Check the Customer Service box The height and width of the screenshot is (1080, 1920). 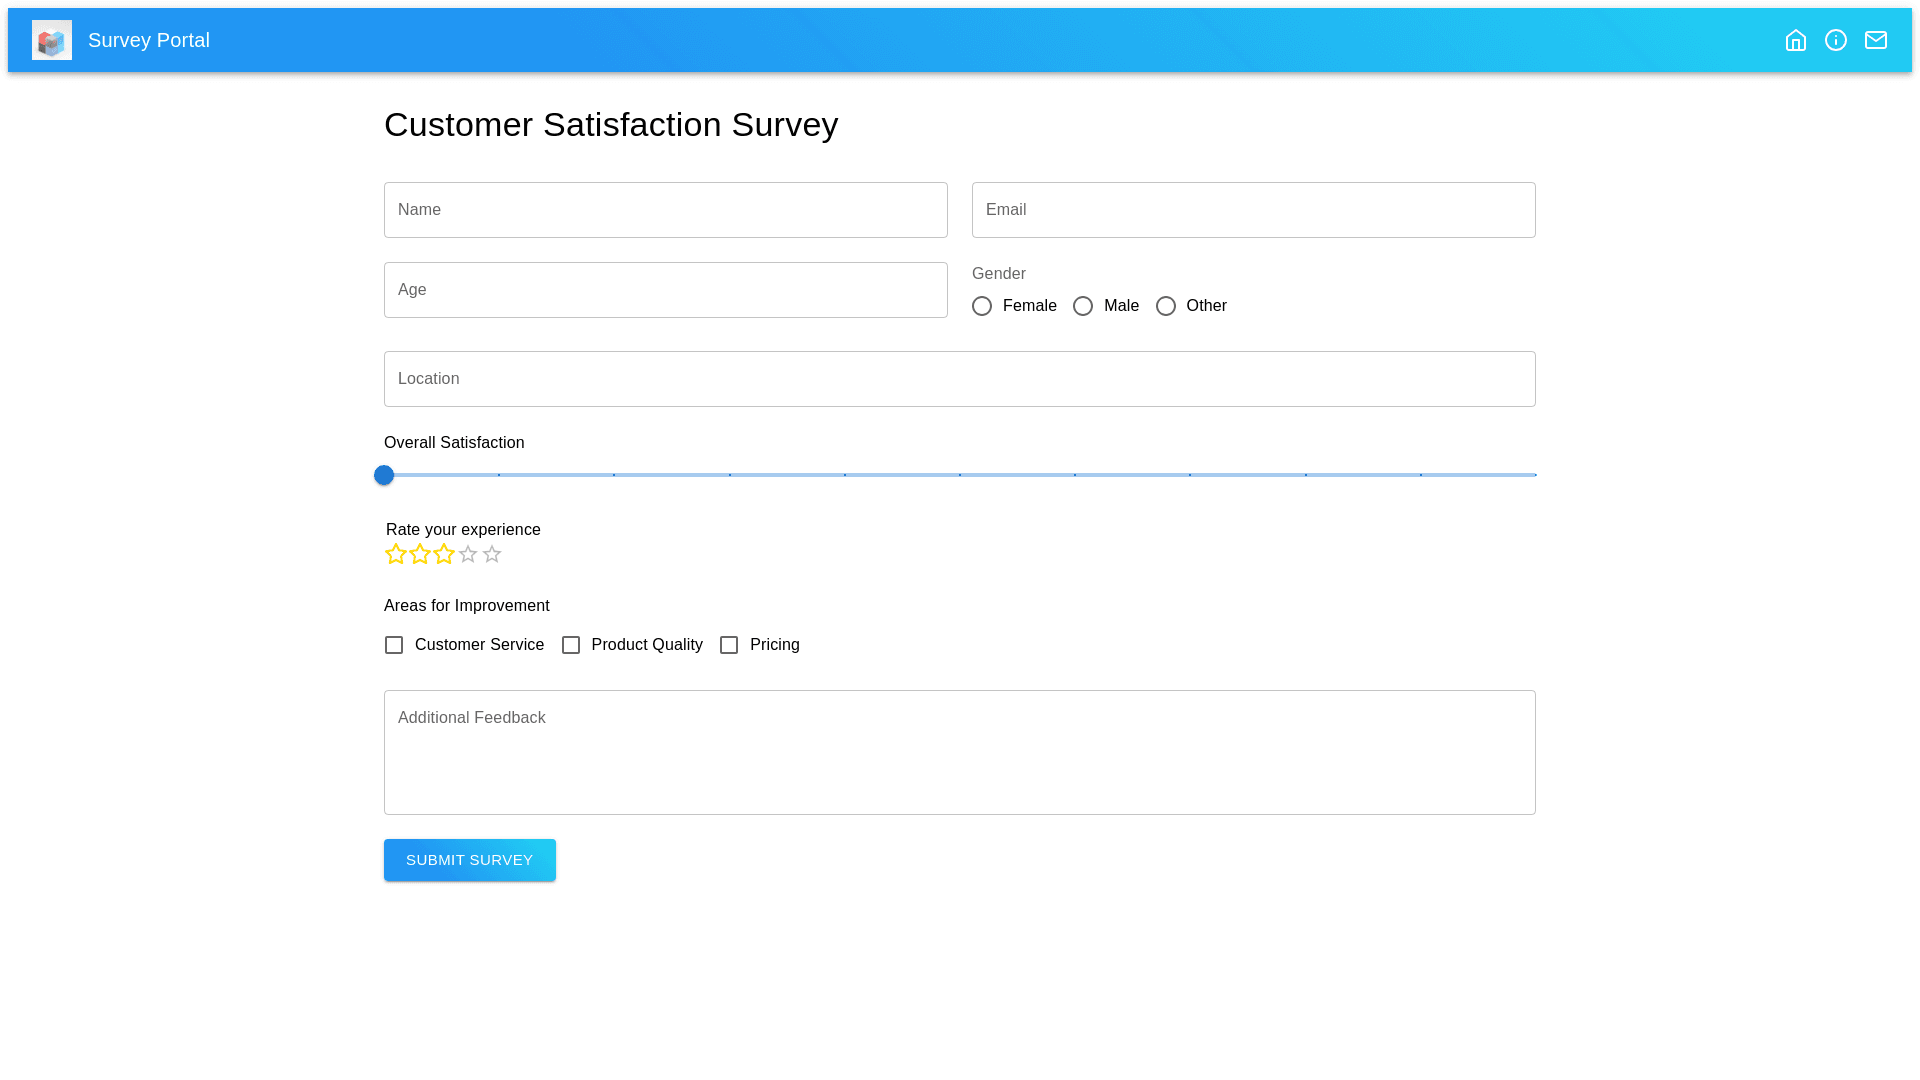(394, 645)
